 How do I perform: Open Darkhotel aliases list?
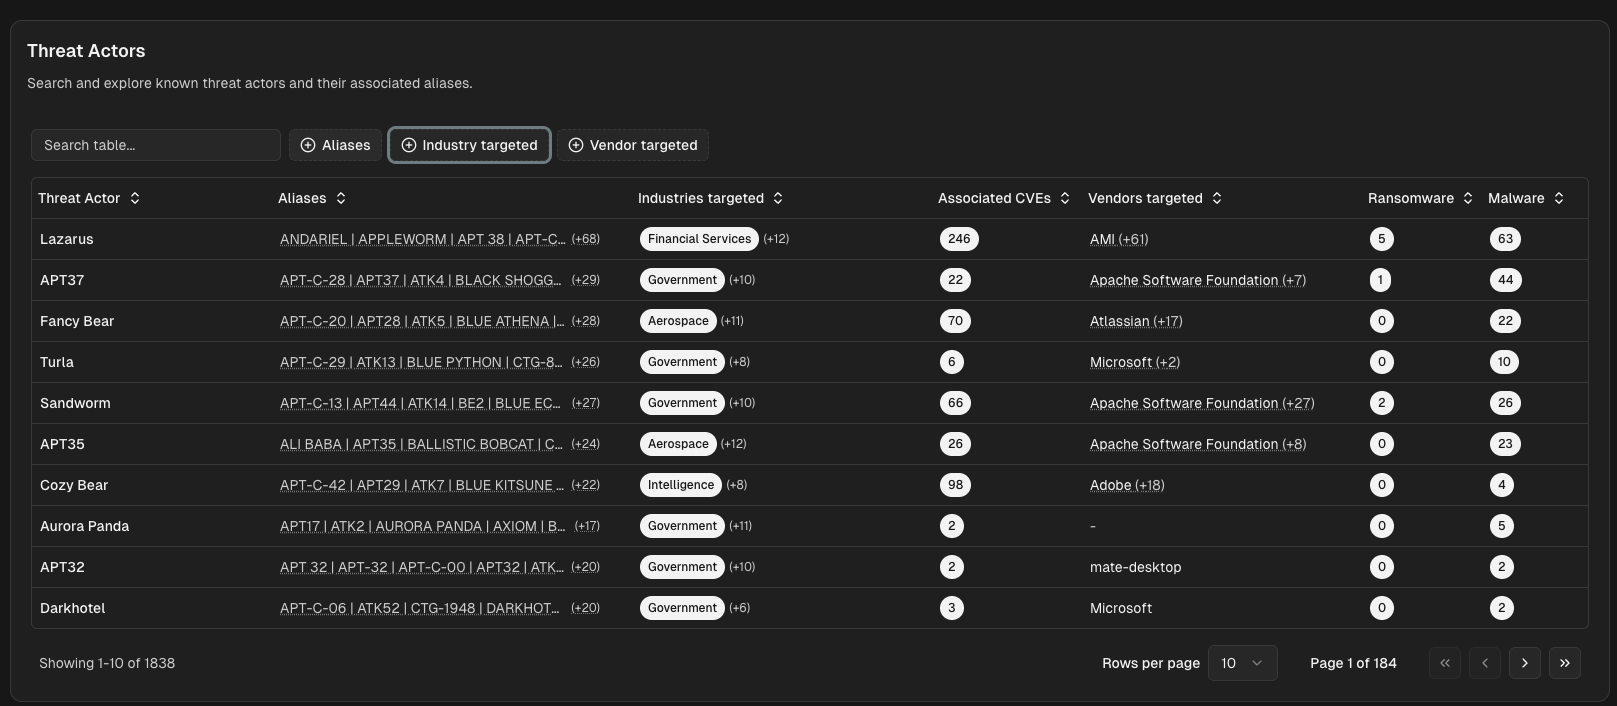pyautogui.click(x=420, y=608)
